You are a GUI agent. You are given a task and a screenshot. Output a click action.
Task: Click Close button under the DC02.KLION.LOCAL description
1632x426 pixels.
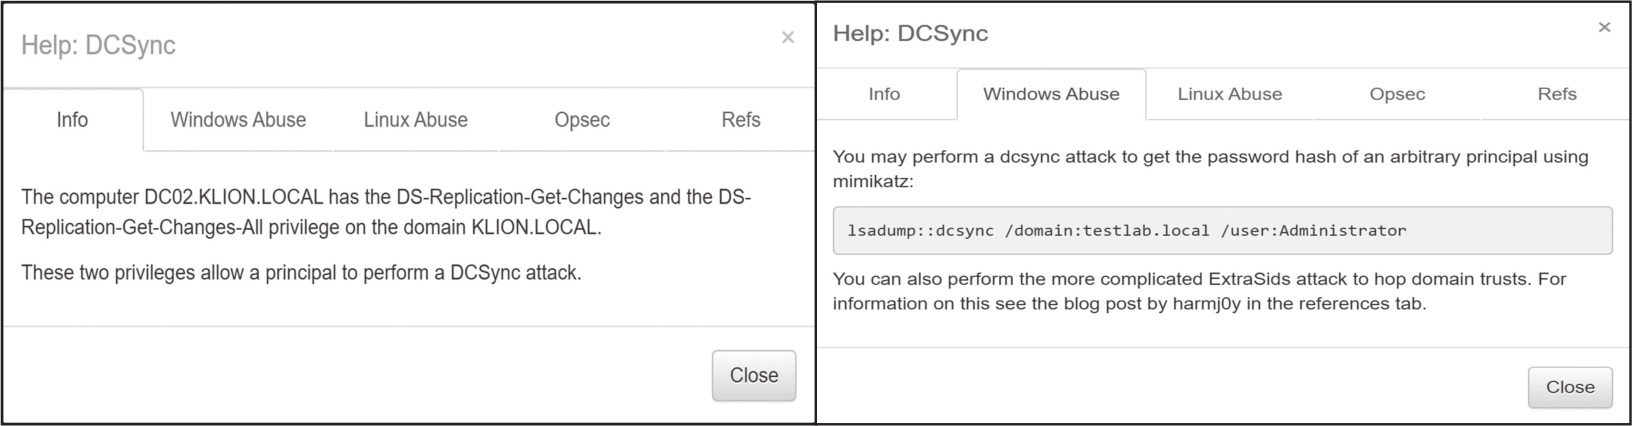click(x=754, y=375)
